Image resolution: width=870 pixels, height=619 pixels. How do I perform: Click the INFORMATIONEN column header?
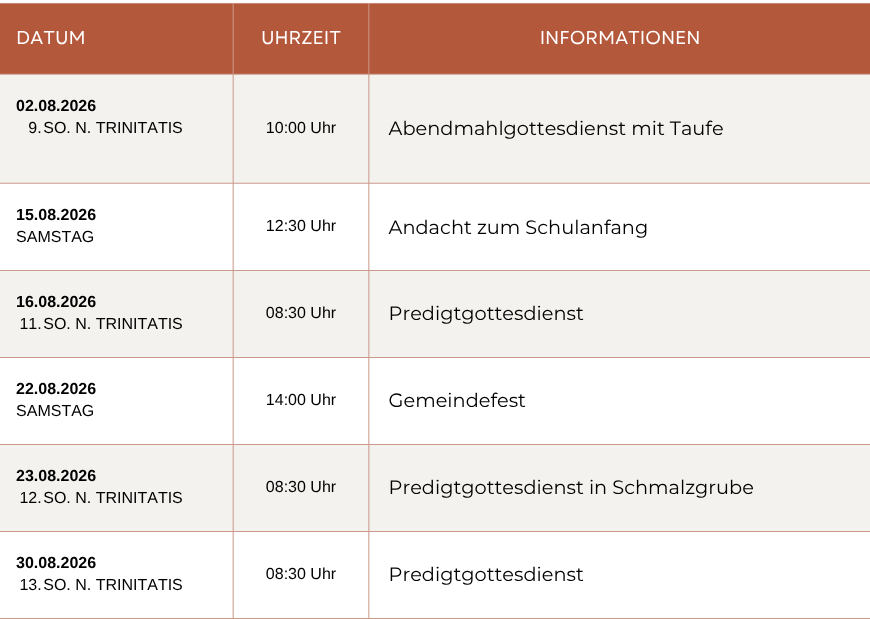620,38
